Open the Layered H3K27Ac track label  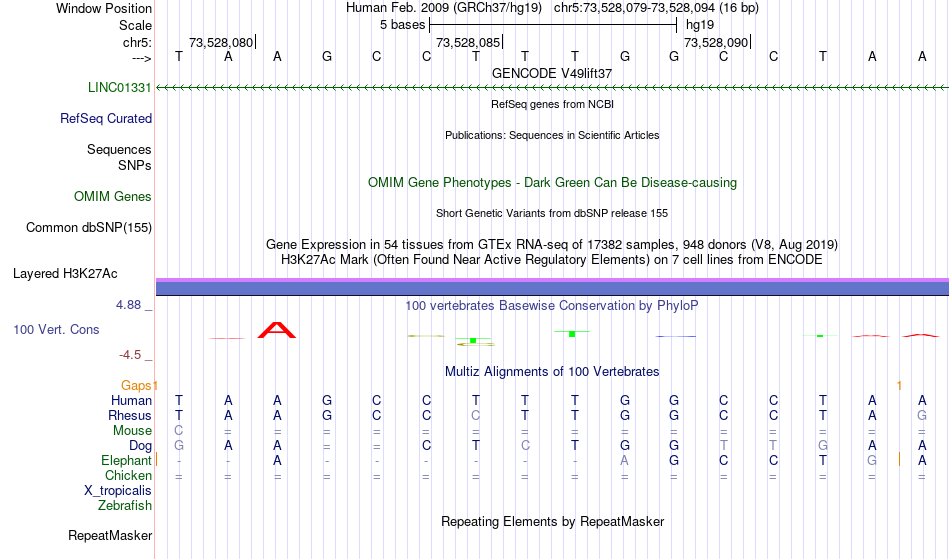[65, 273]
